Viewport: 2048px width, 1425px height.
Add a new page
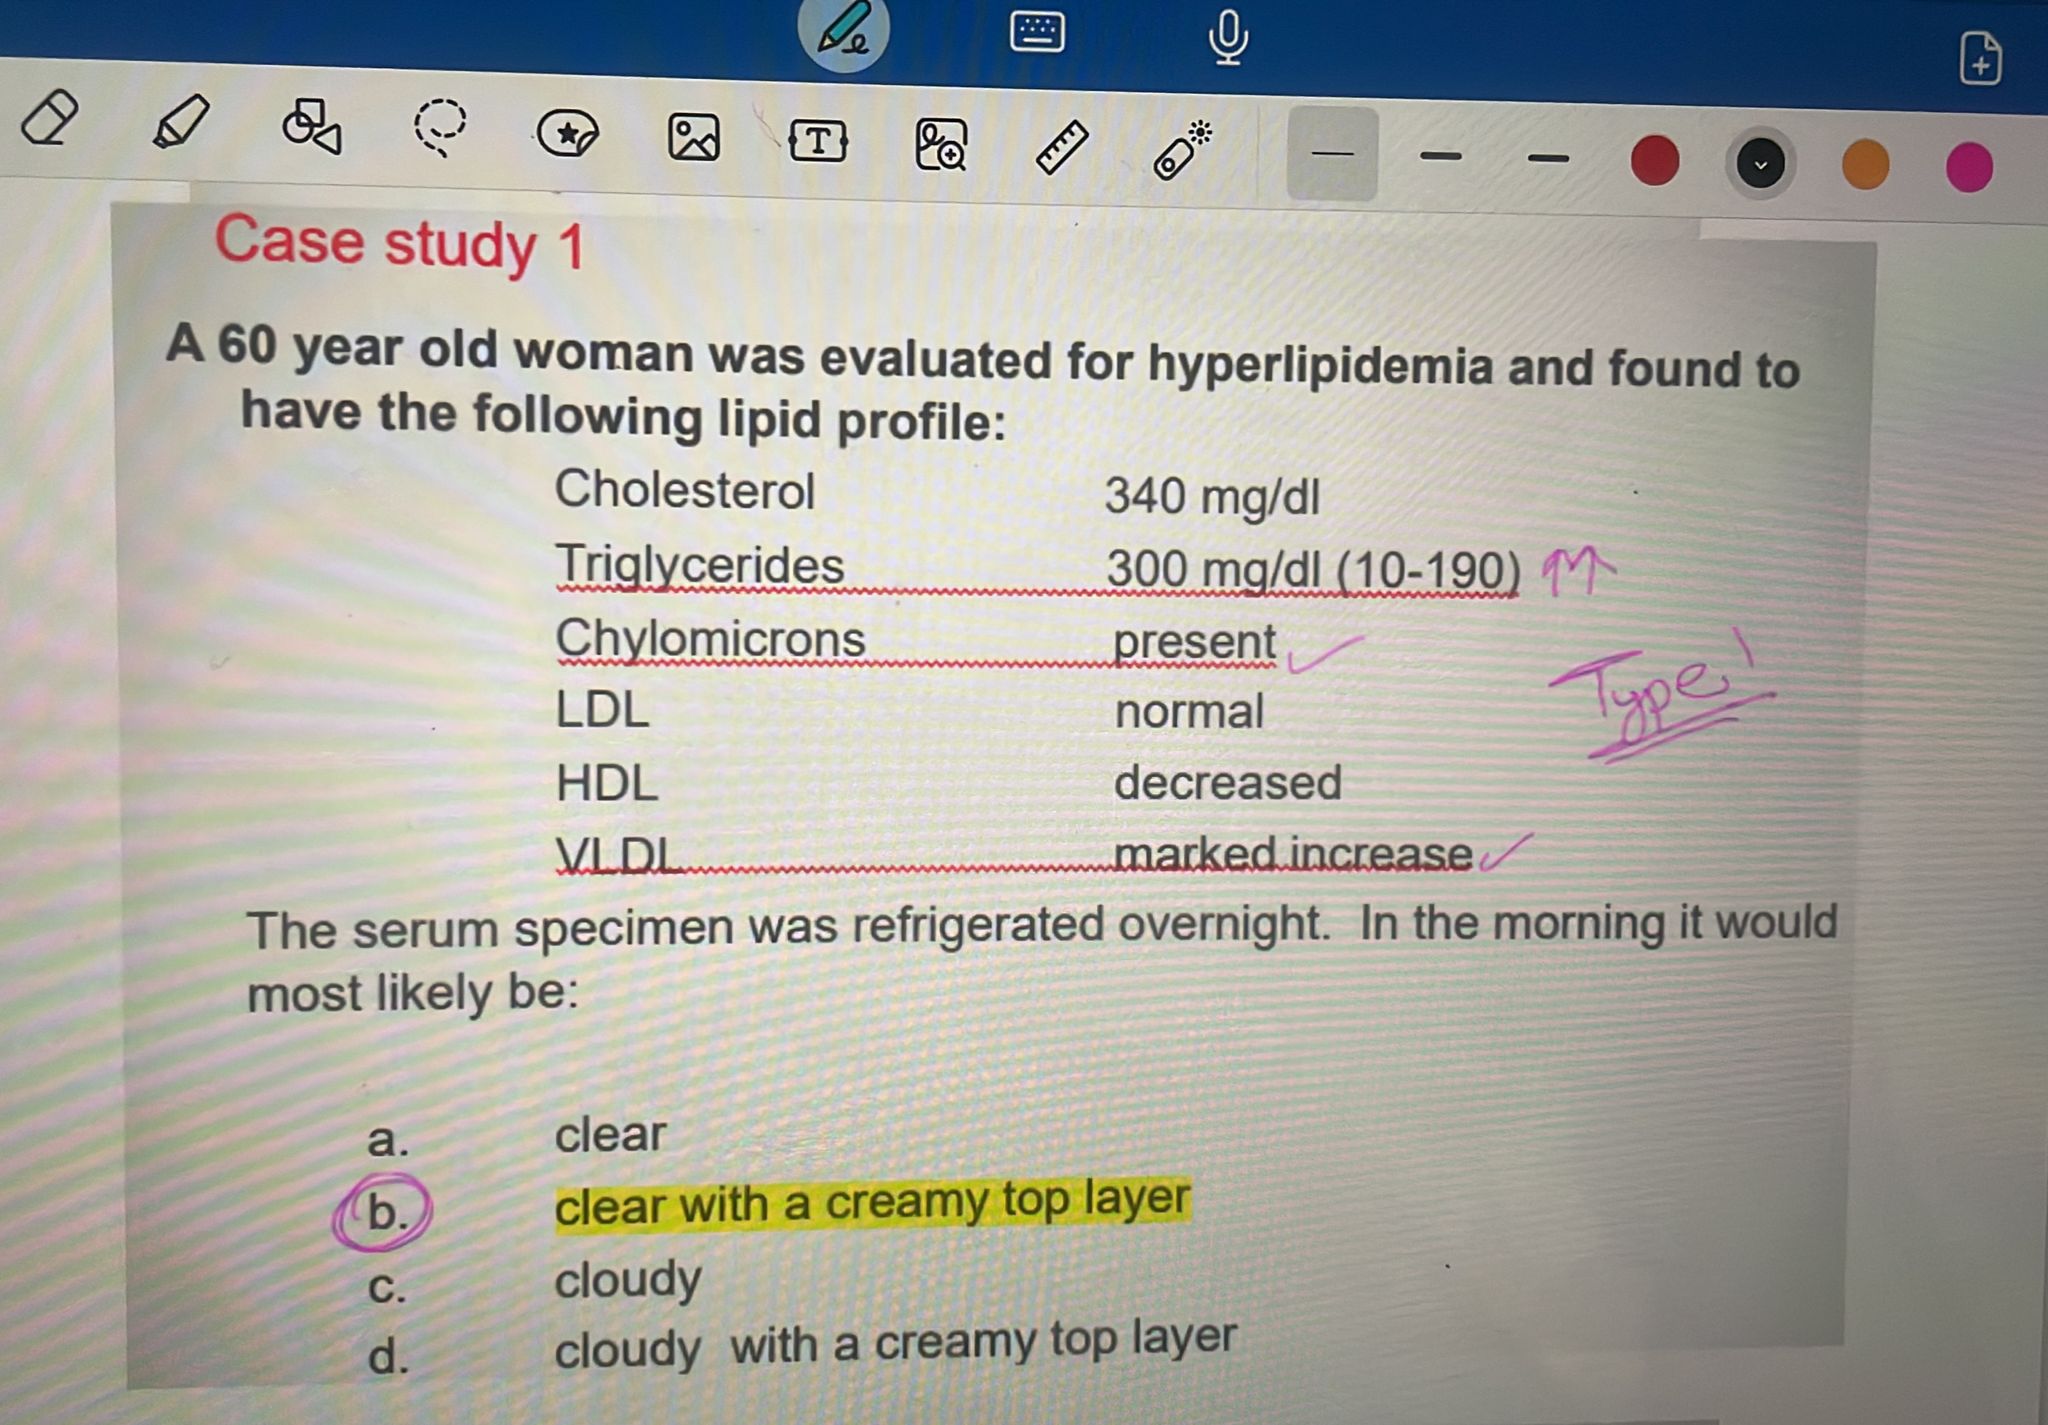point(1980,59)
